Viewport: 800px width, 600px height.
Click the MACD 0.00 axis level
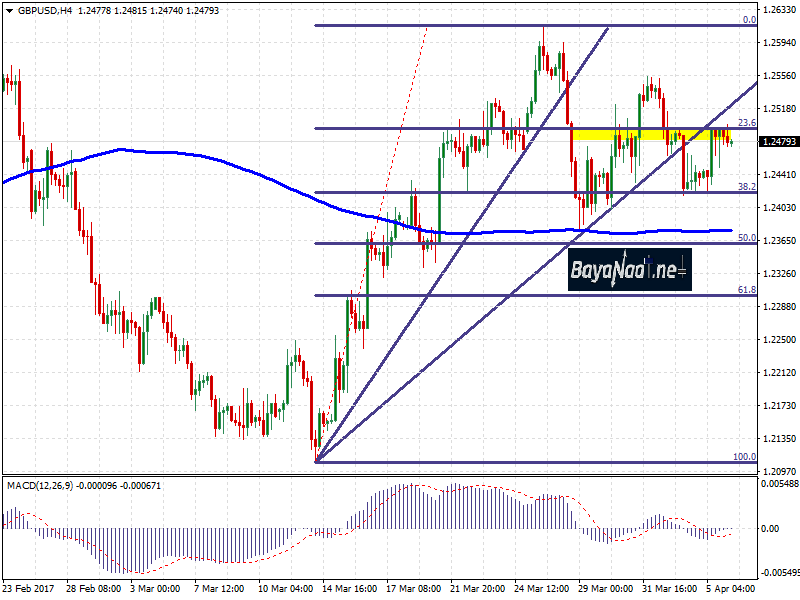point(772,528)
